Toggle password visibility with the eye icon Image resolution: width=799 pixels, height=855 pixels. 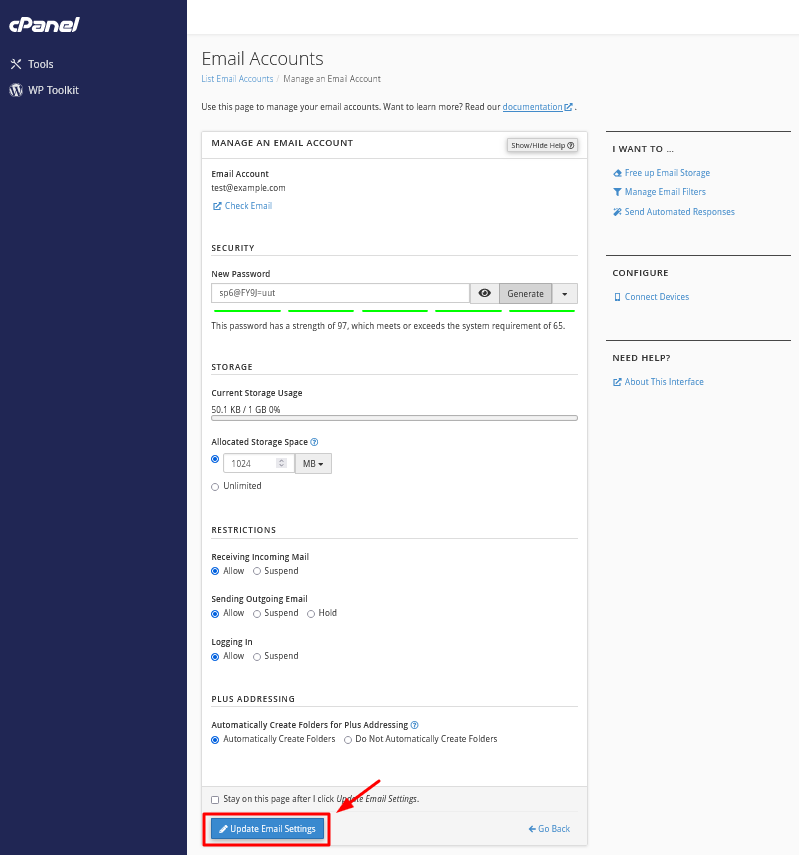pyautogui.click(x=484, y=293)
